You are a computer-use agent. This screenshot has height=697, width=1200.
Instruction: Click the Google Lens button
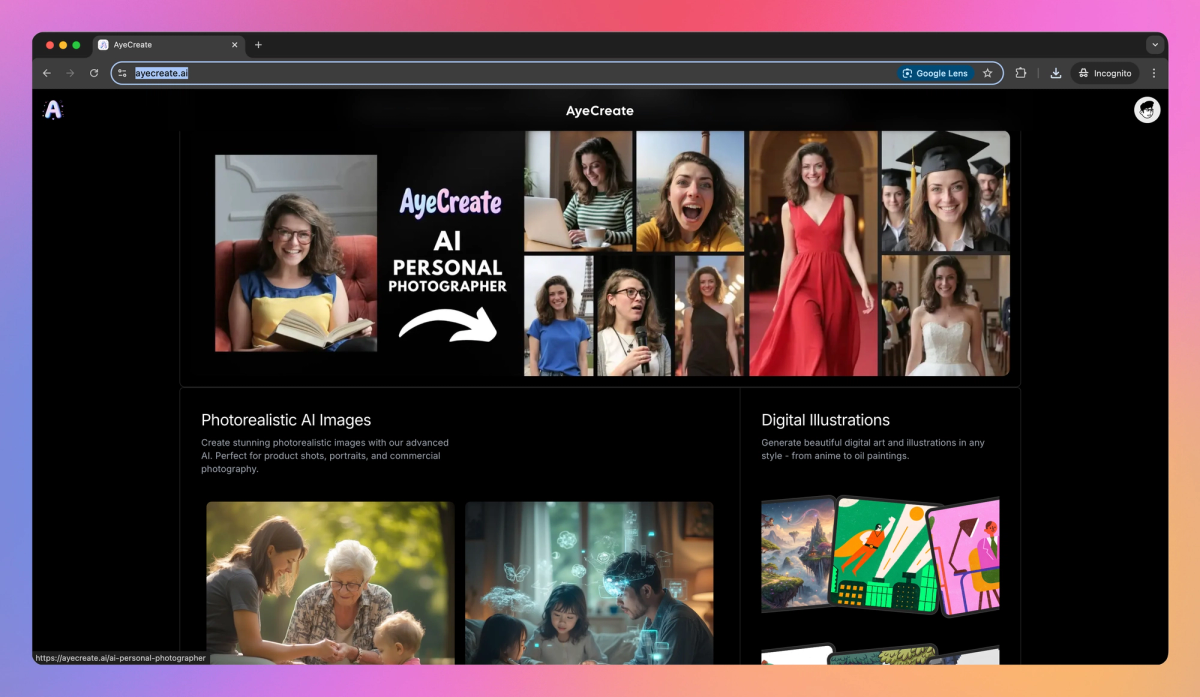click(935, 73)
